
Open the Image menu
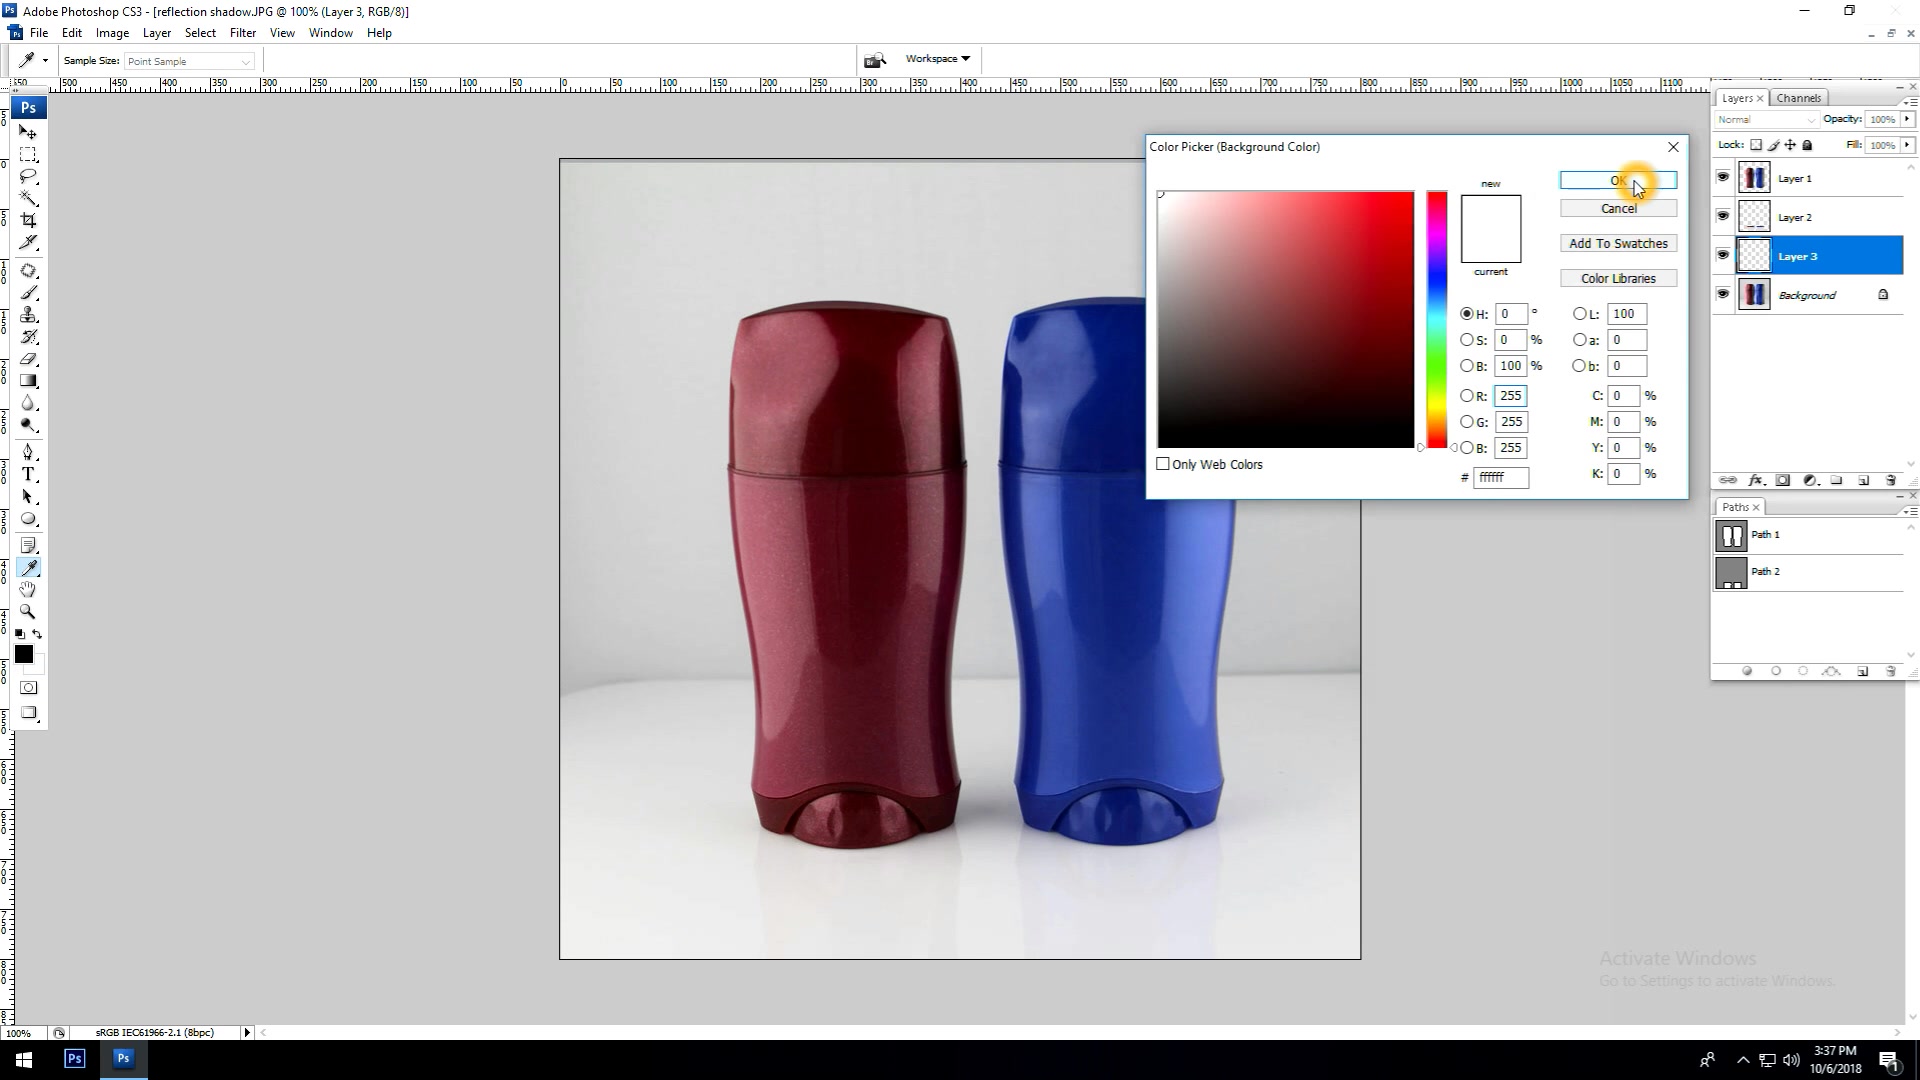(x=113, y=32)
